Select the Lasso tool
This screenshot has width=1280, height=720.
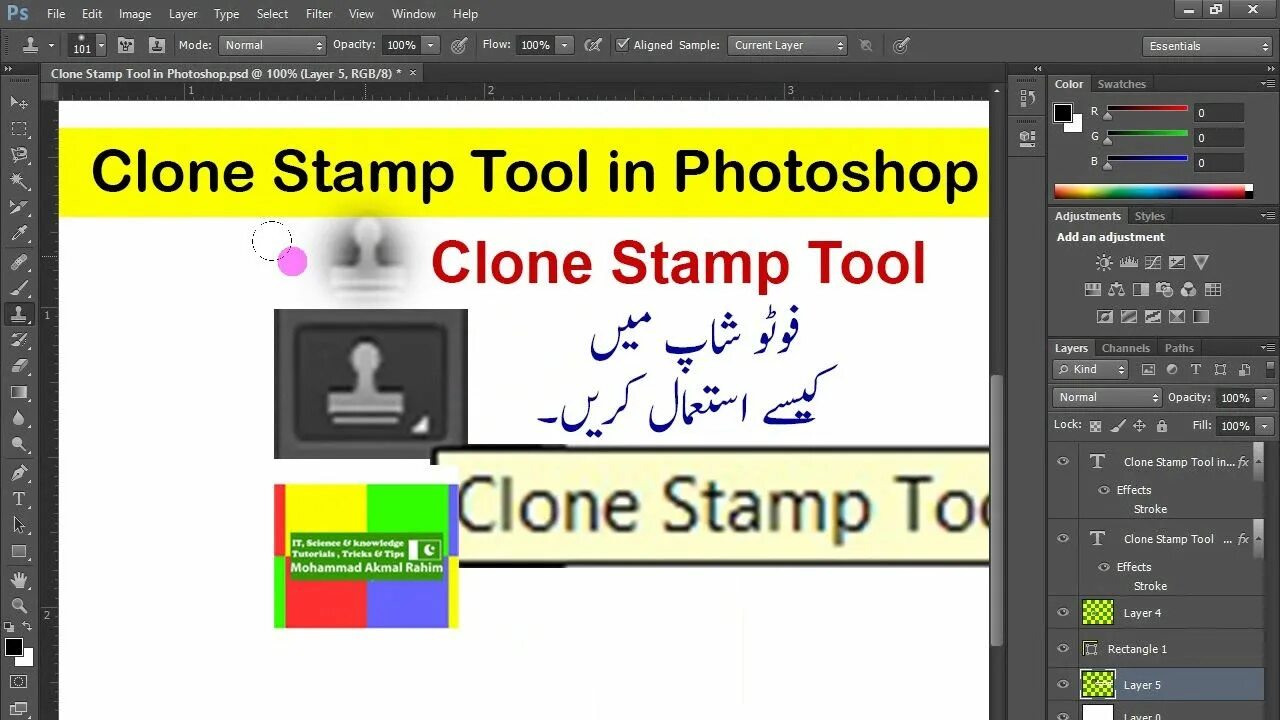pyautogui.click(x=19, y=155)
